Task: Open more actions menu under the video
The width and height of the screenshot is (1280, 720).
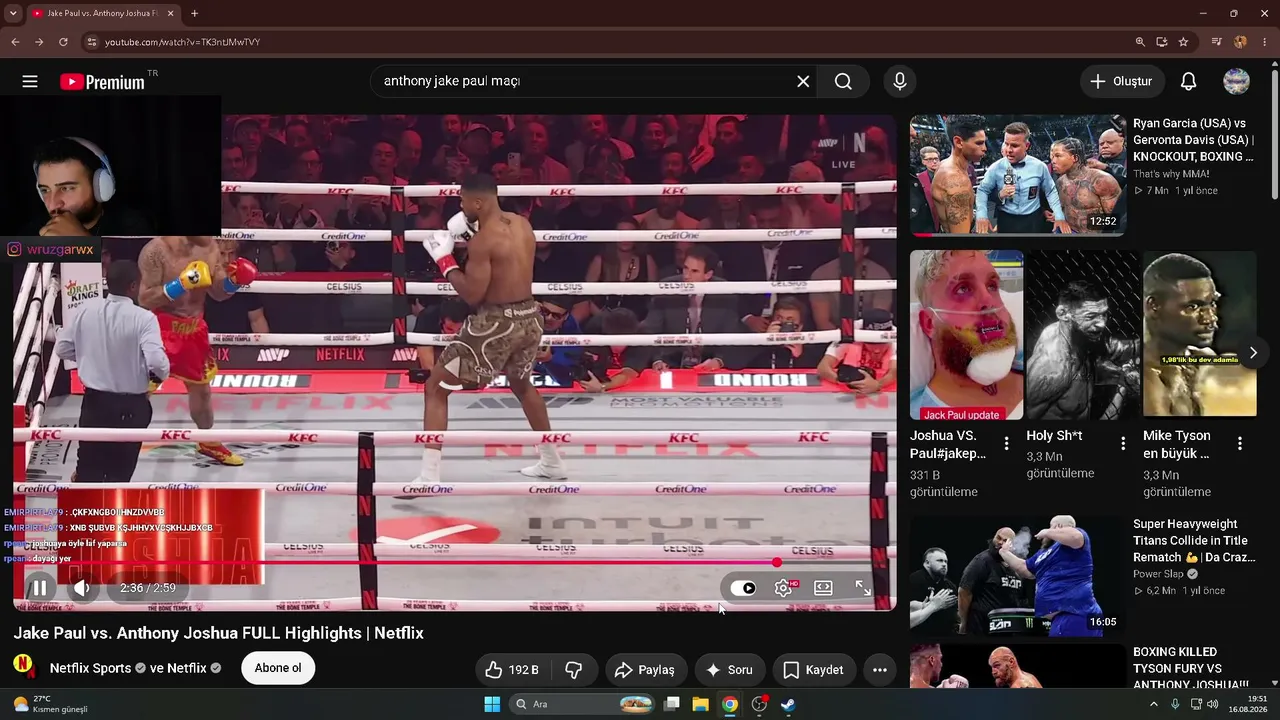Action: [880, 670]
